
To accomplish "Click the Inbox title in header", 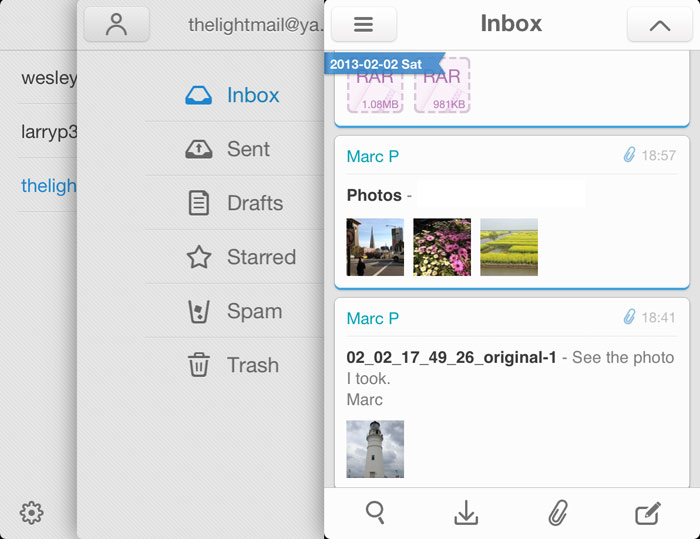I will (x=511, y=23).
